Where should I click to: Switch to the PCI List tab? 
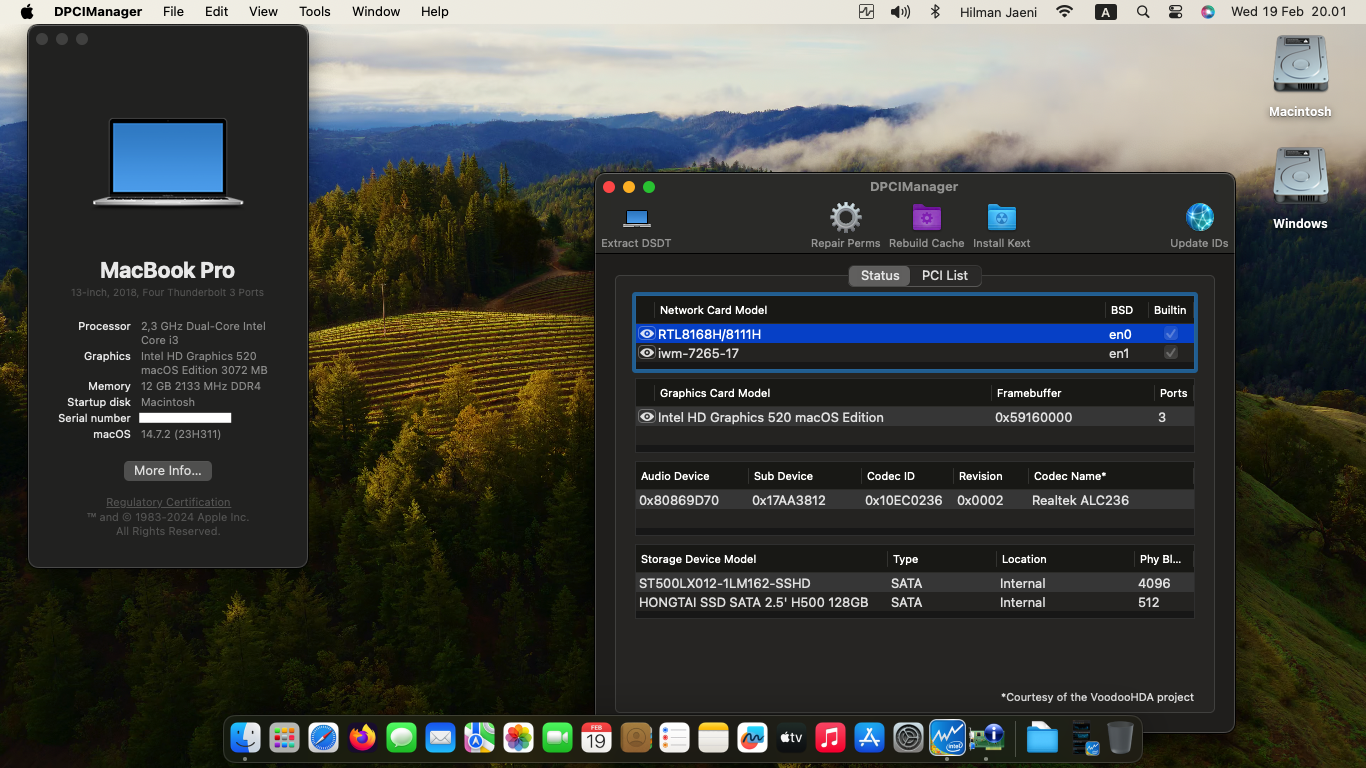click(945, 275)
